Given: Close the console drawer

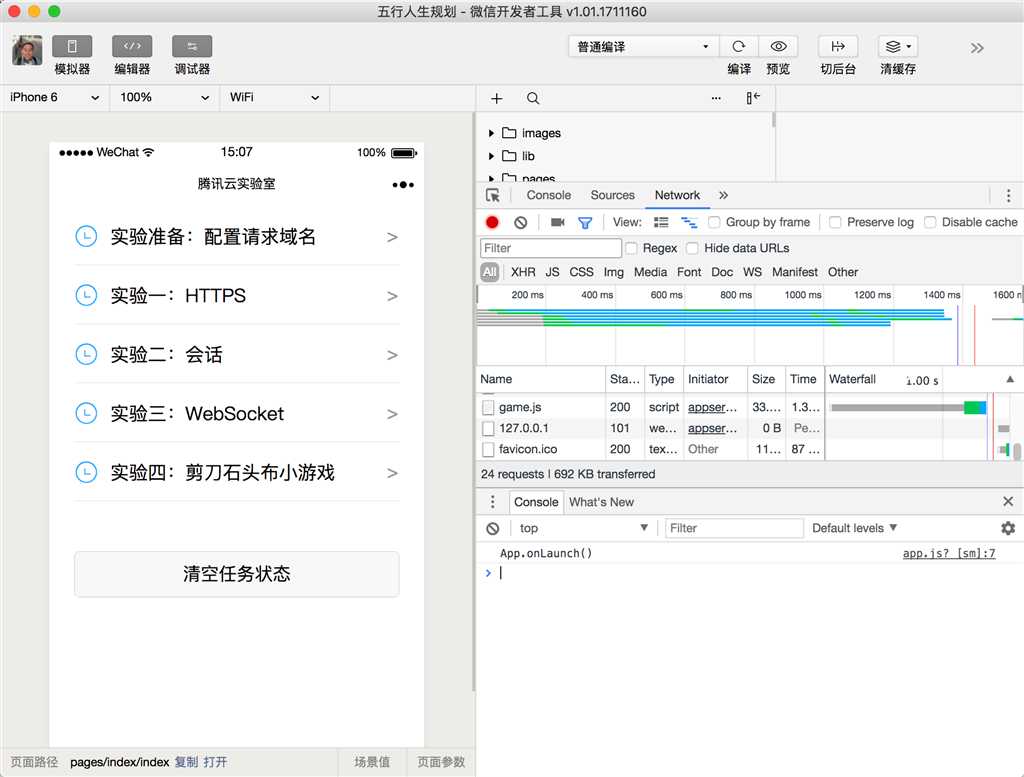Looking at the screenshot, I should (x=1008, y=501).
